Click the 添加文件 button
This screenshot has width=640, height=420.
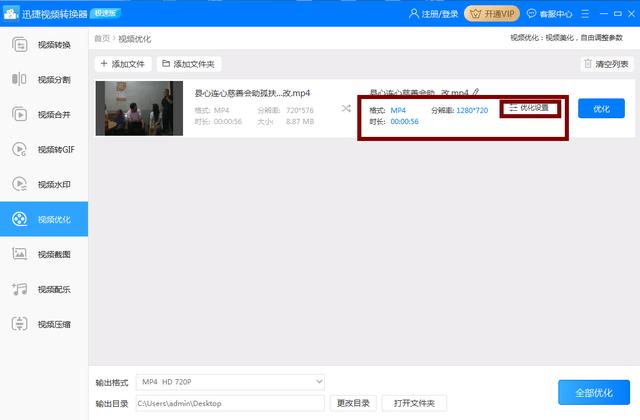123,64
